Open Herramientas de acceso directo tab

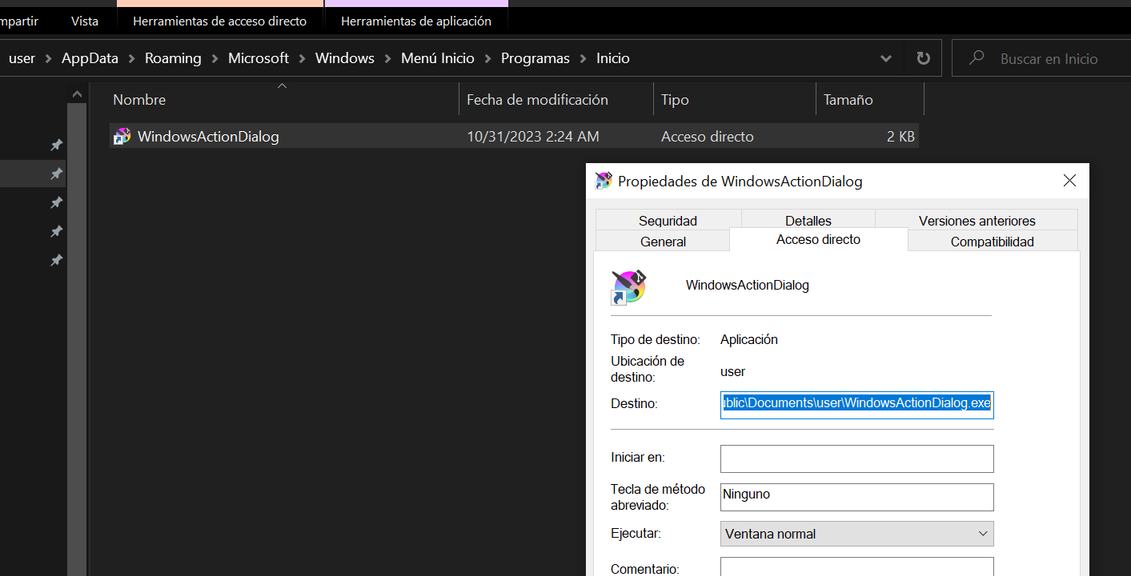pyautogui.click(x=220, y=21)
